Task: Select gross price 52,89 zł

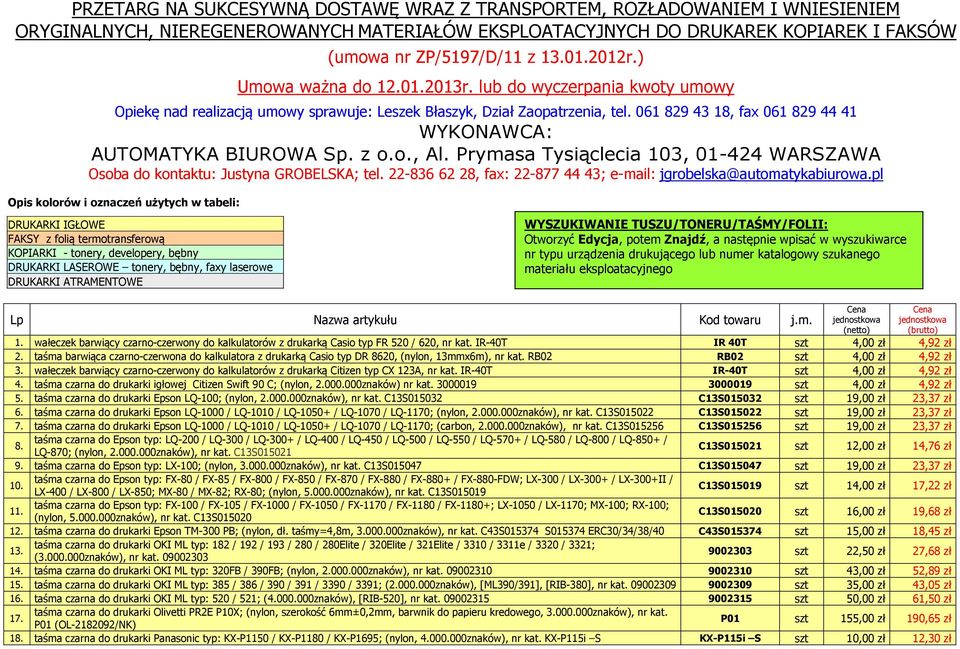Action: click(x=922, y=571)
